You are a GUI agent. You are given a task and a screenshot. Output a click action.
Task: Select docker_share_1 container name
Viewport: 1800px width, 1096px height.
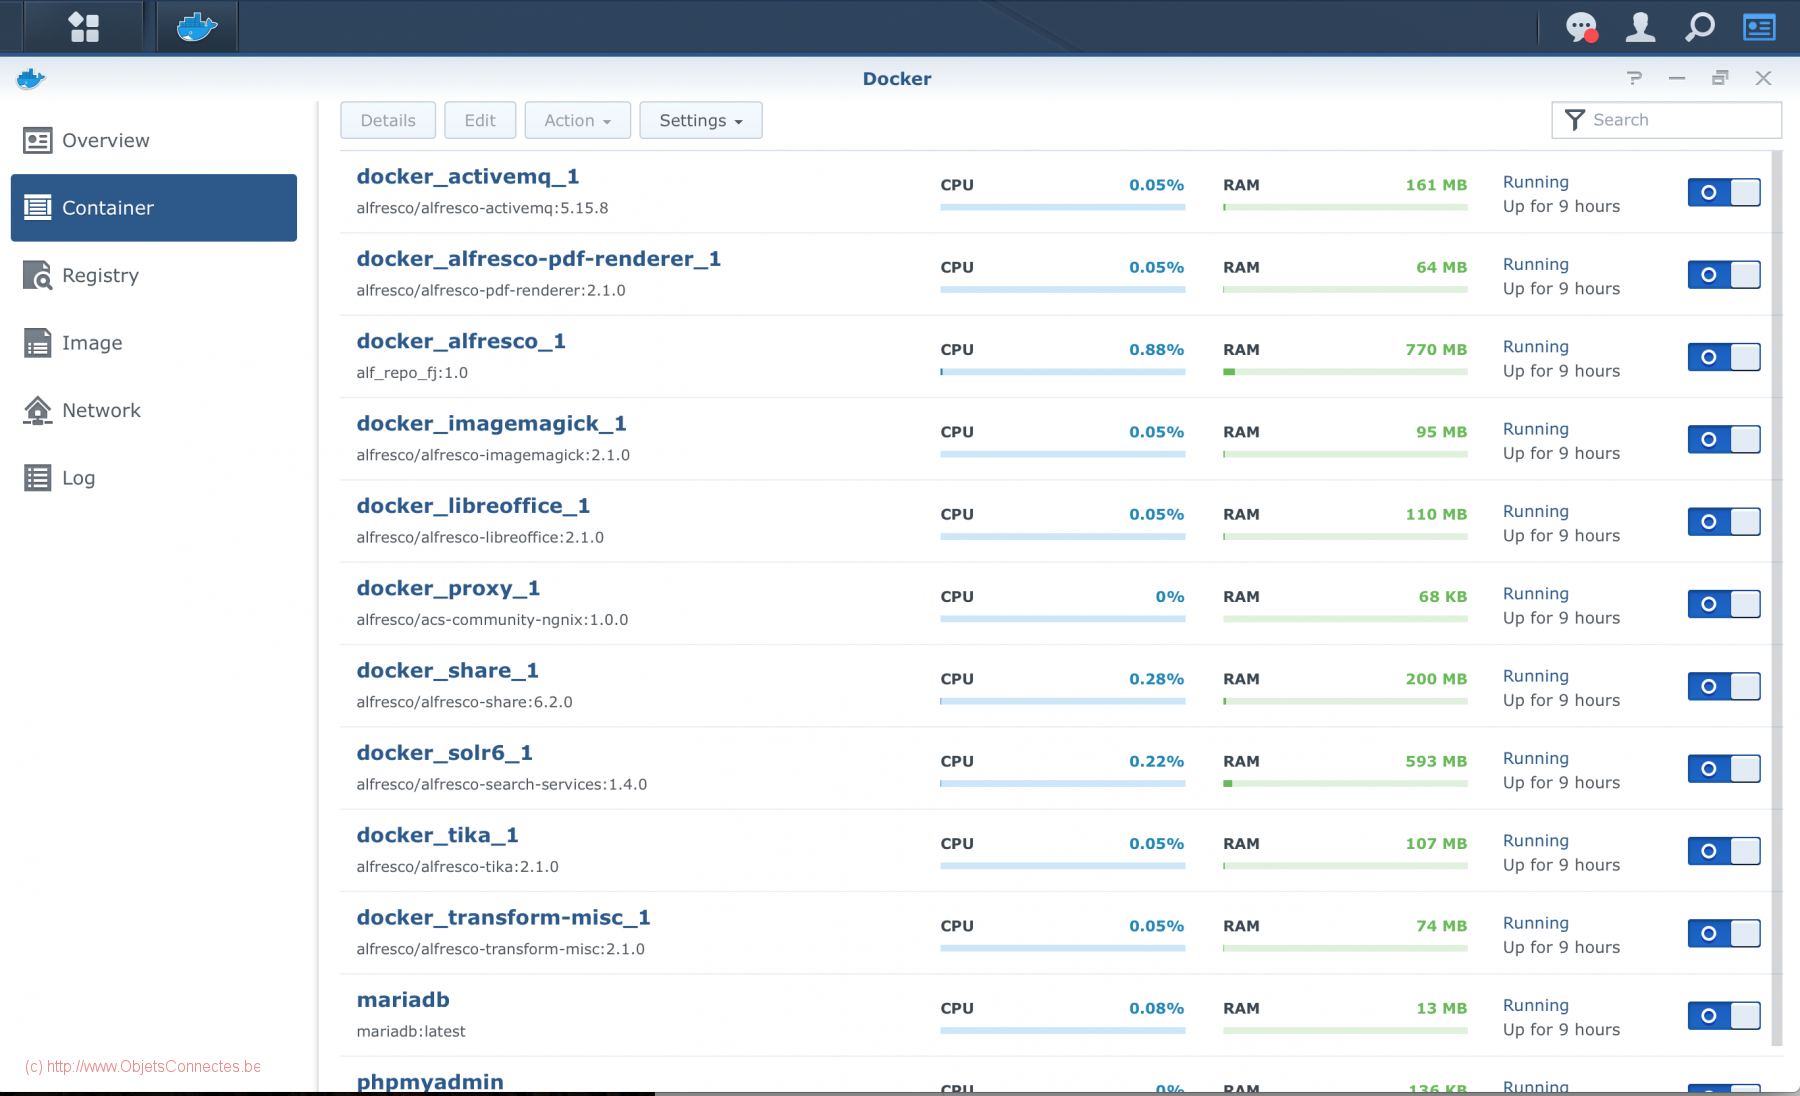447,671
